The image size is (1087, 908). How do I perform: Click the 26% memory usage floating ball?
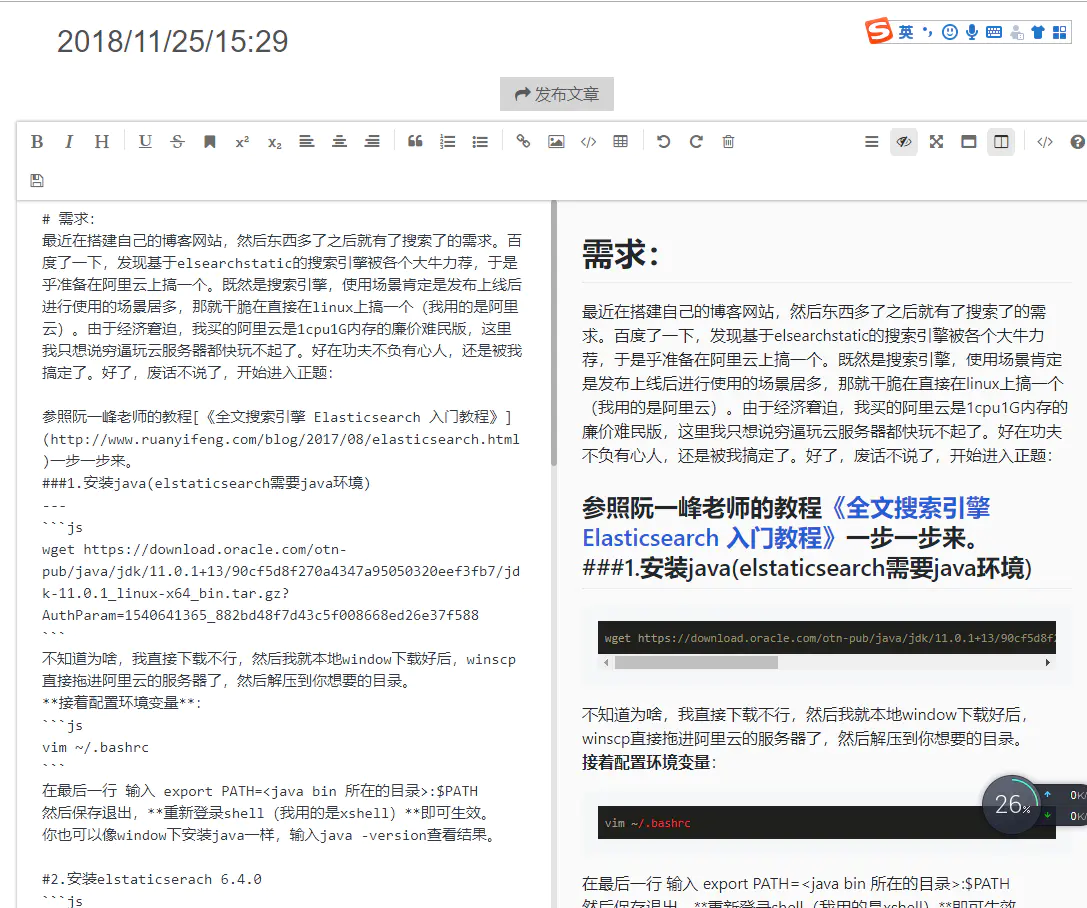1011,804
